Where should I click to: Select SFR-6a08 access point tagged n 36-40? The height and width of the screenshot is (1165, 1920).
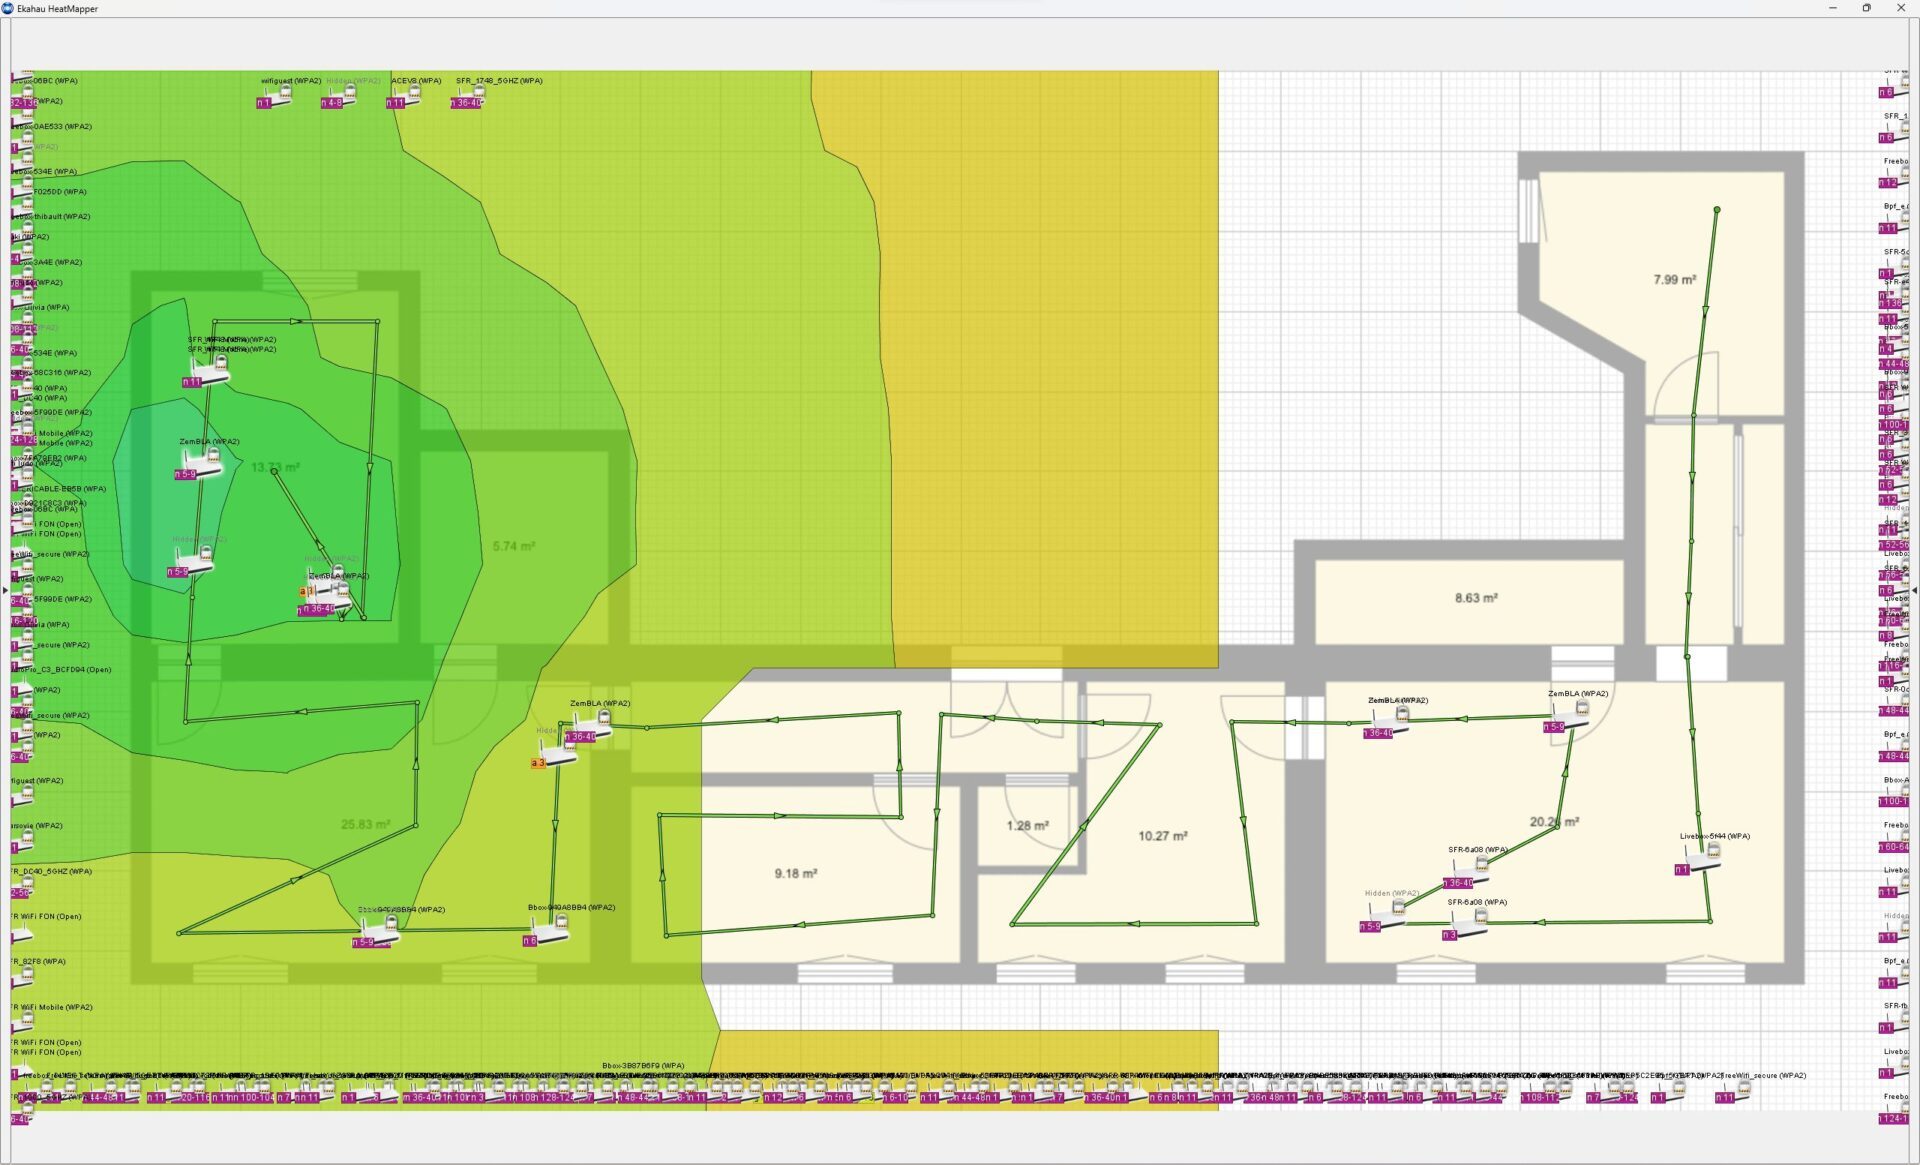pos(1468,874)
